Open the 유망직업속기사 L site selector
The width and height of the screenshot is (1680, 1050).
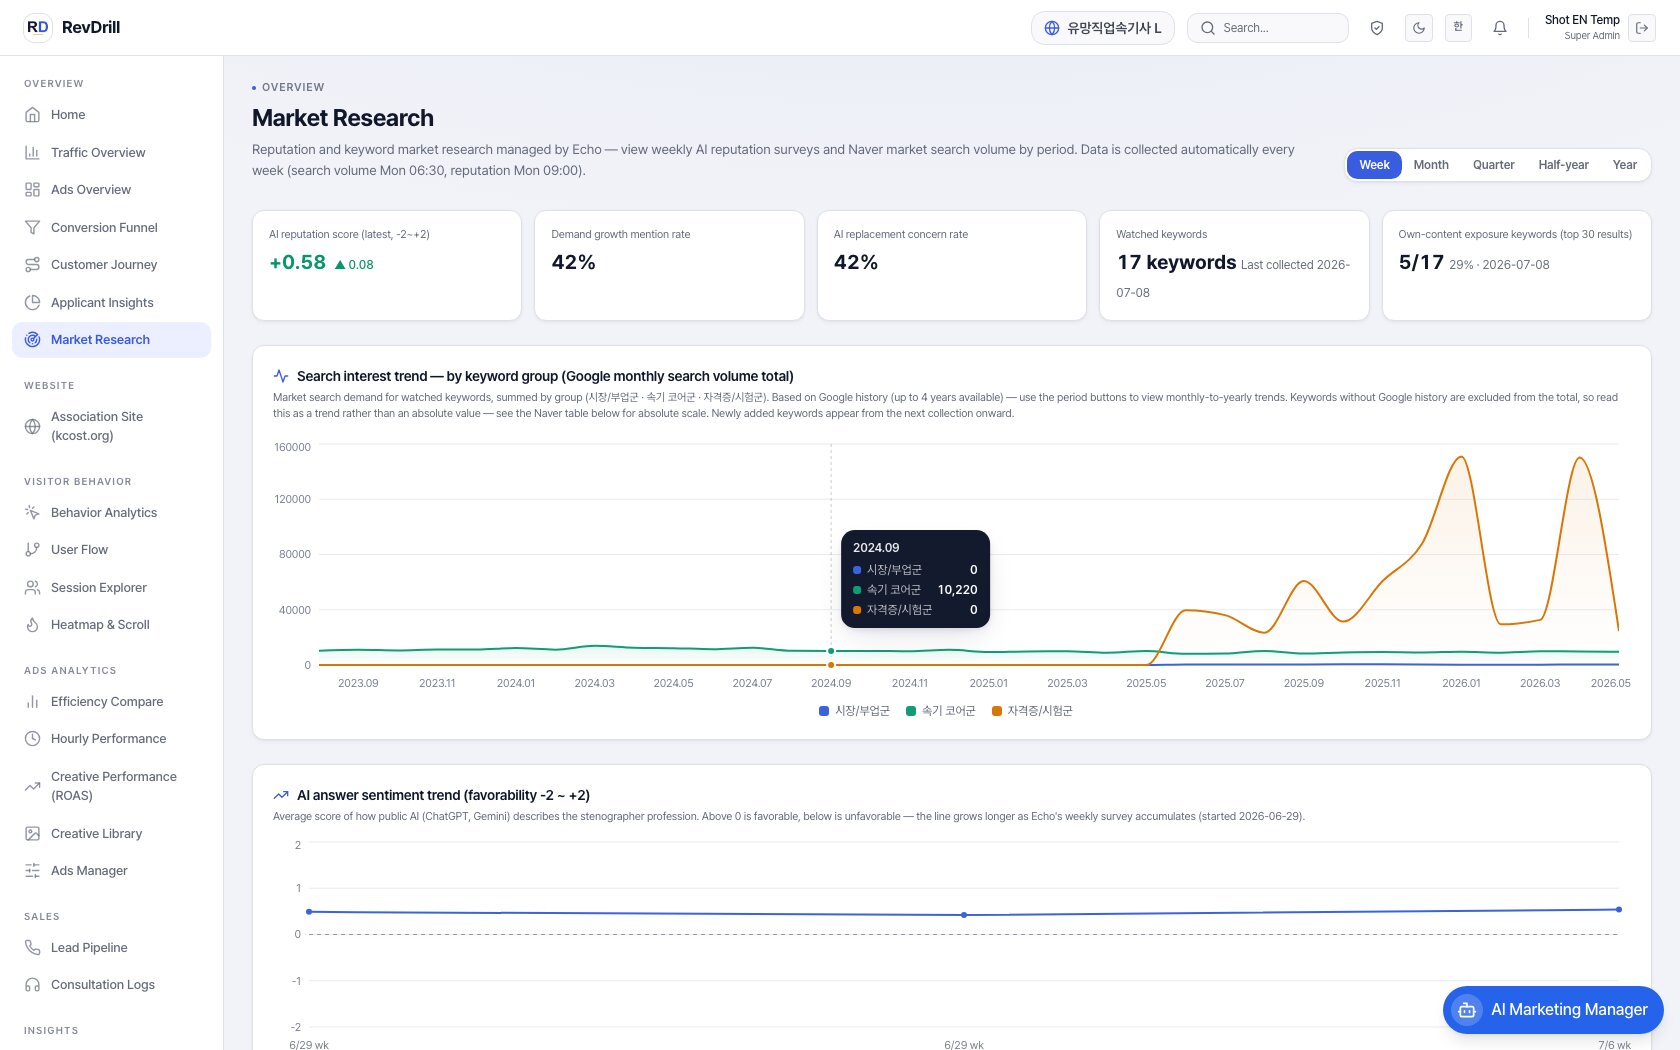pos(1103,28)
